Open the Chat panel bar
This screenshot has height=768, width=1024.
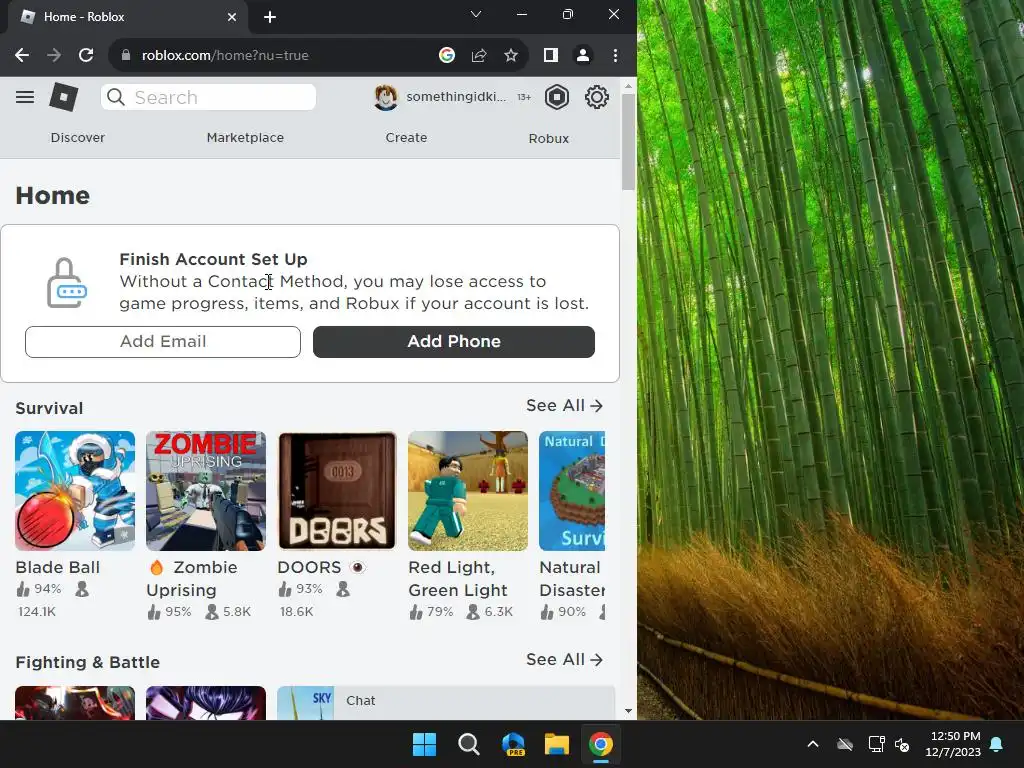(x=446, y=703)
